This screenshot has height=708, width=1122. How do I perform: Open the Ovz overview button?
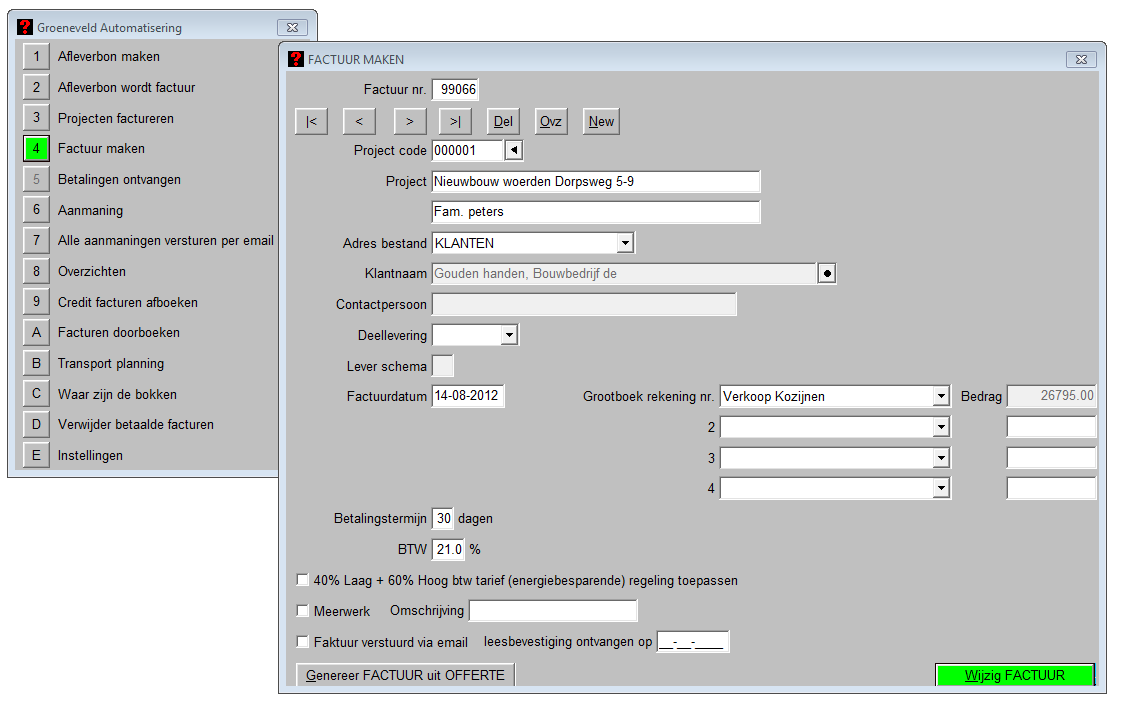coord(551,121)
